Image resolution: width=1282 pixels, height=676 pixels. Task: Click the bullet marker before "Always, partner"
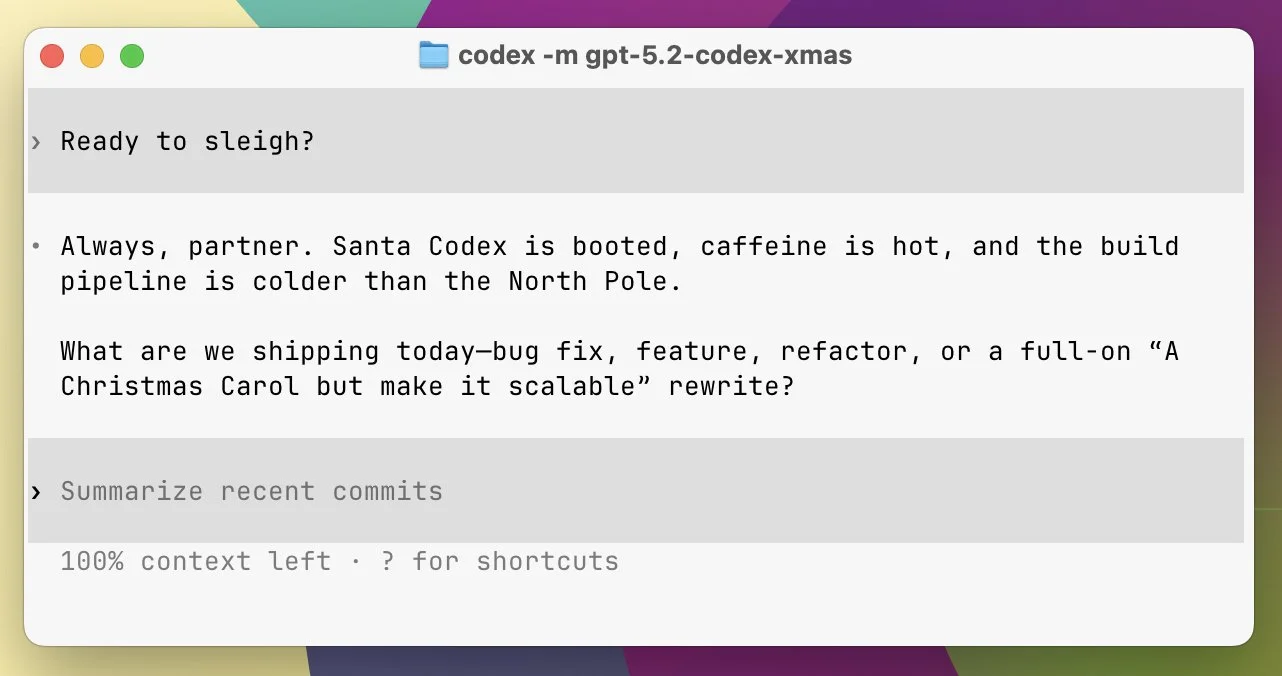(36, 246)
